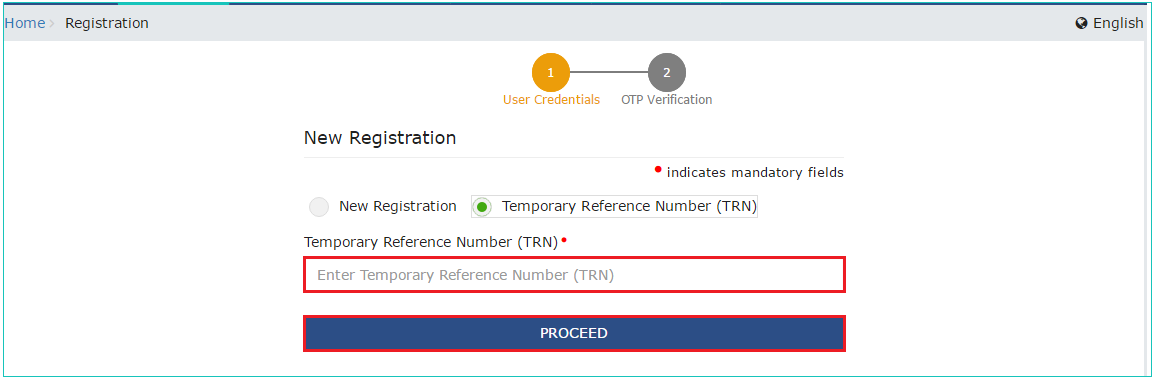Open the English language selector

[x=1109, y=23]
